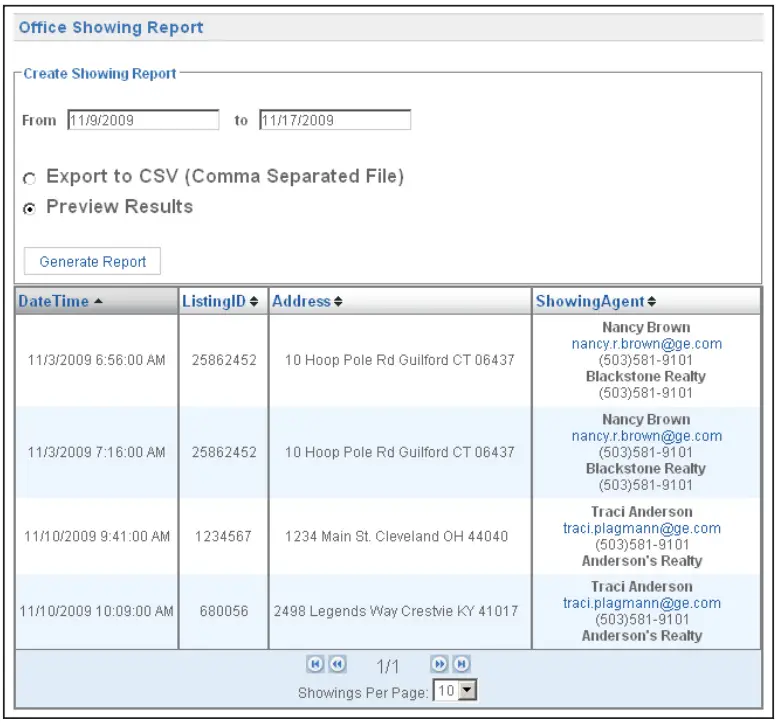
Task: Open nancy.r.brown@ge.com link in 7:16:00 AM row
Action: 647,436
